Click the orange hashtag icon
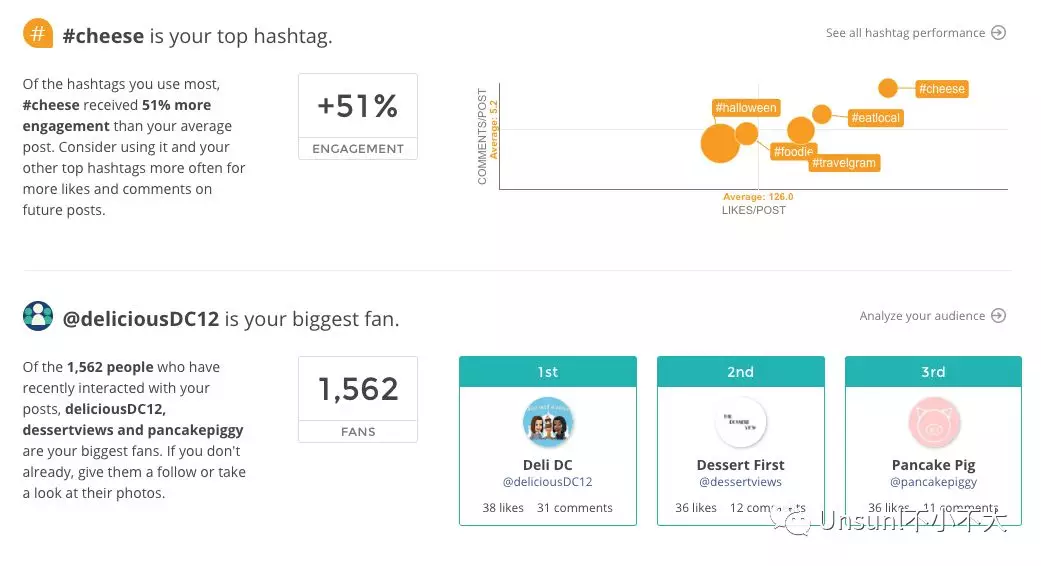Screen dimensions: 1041x566 (x=37, y=35)
